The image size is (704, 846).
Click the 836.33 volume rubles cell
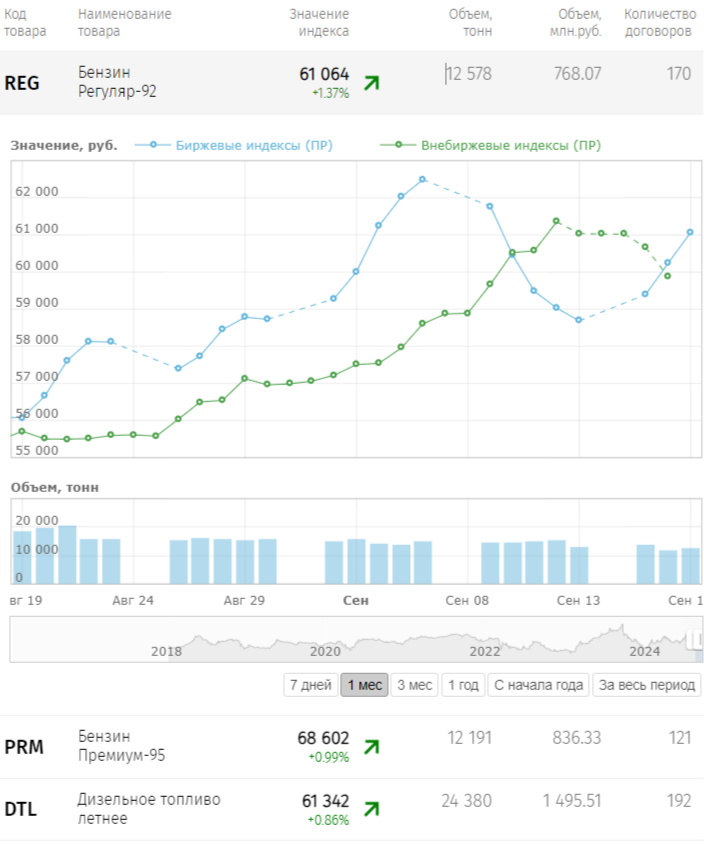[x=576, y=738]
